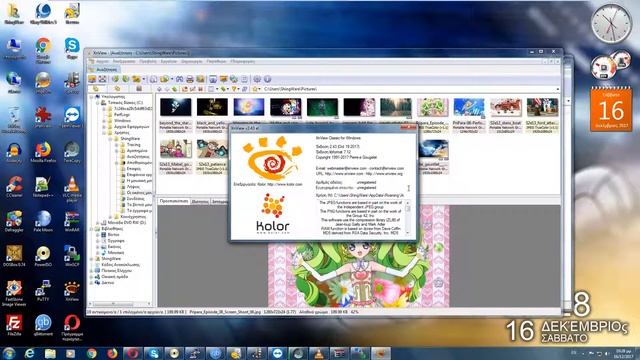Select the black_and_yello thumbnail
The image size is (640, 360).
(212, 116)
